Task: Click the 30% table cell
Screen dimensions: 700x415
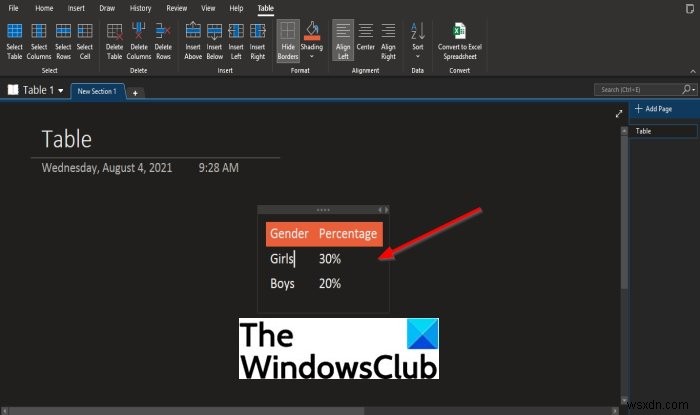Action: (x=330, y=259)
